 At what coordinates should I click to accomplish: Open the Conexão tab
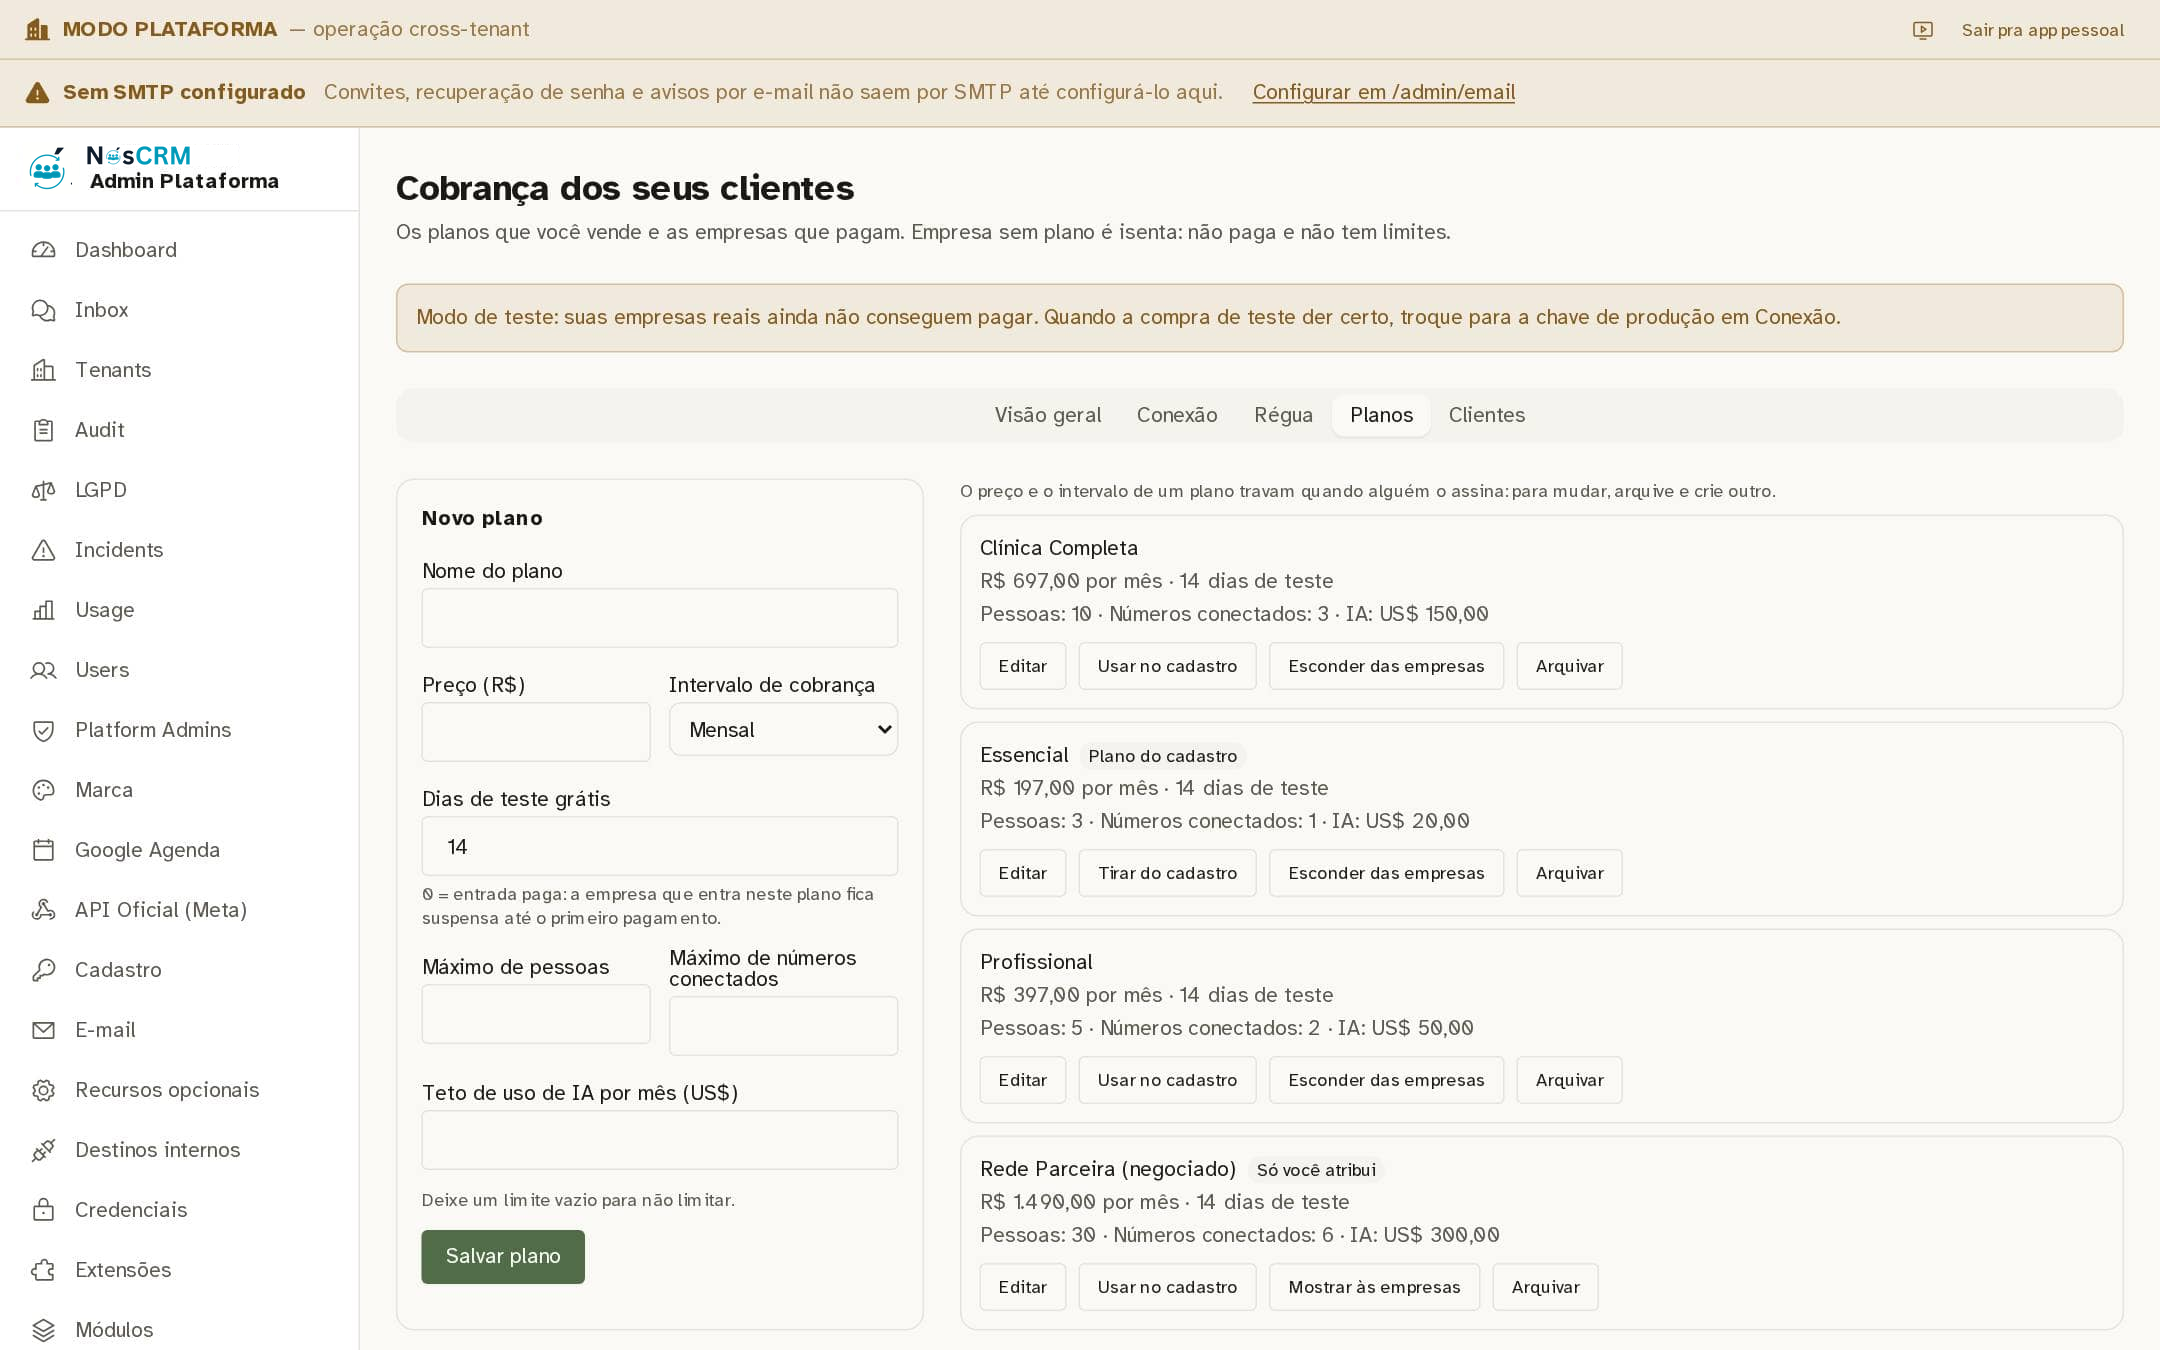[x=1177, y=415]
